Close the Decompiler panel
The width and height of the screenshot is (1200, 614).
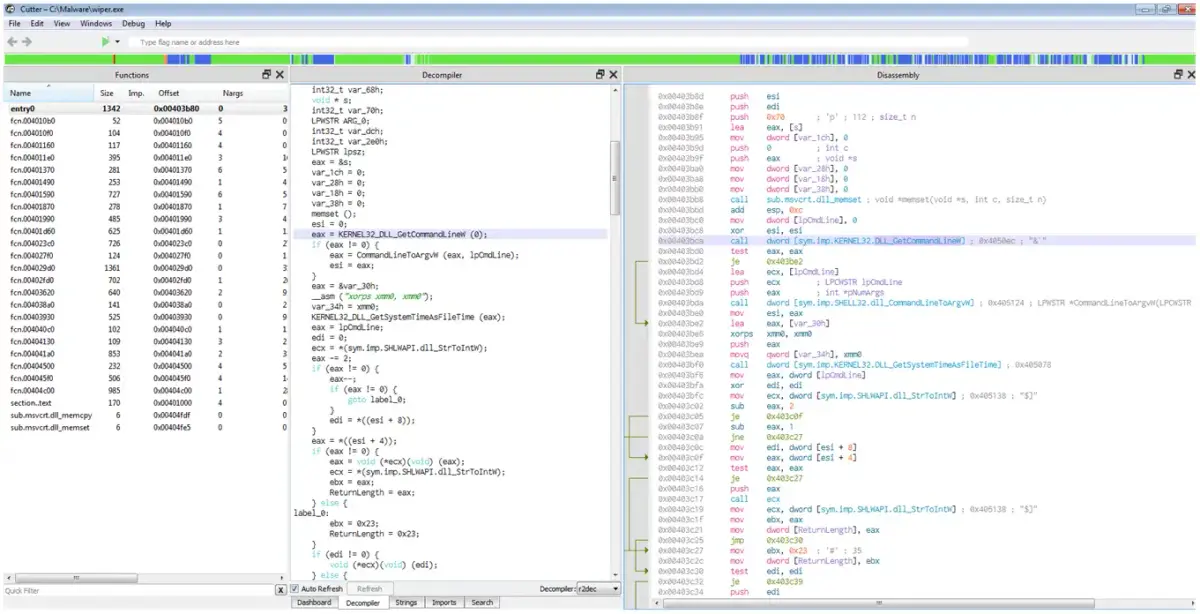tap(613, 75)
